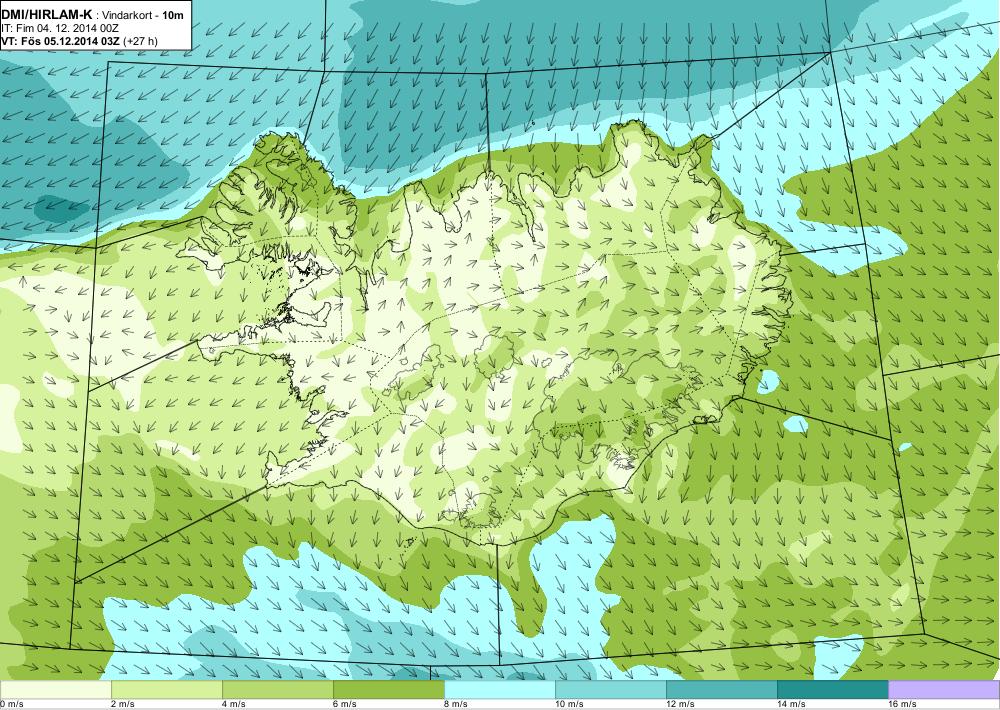Image resolution: width=1000 pixels, height=710 pixels.
Task: Select the pale cyan 8–10 m/s legend swatch
Action: (x=500, y=690)
